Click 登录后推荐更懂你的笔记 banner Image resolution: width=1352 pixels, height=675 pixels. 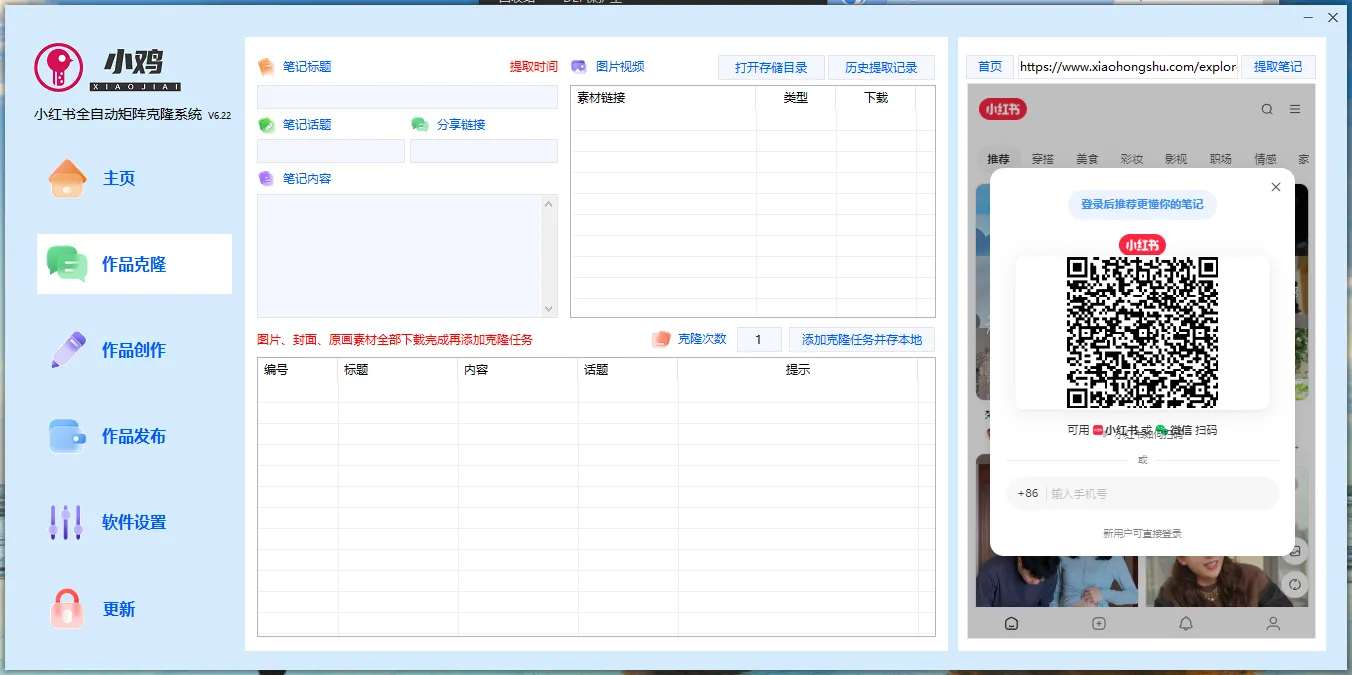(x=1142, y=204)
